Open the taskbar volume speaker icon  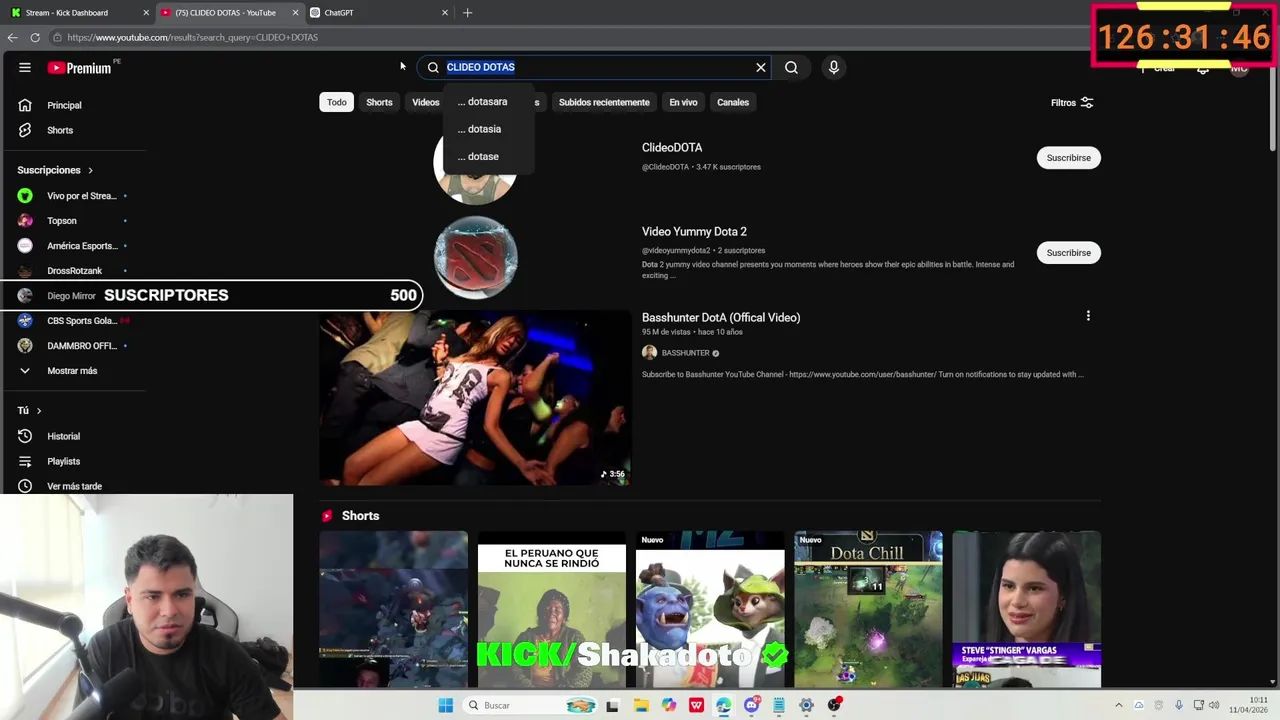click(x=1215, y=705)
